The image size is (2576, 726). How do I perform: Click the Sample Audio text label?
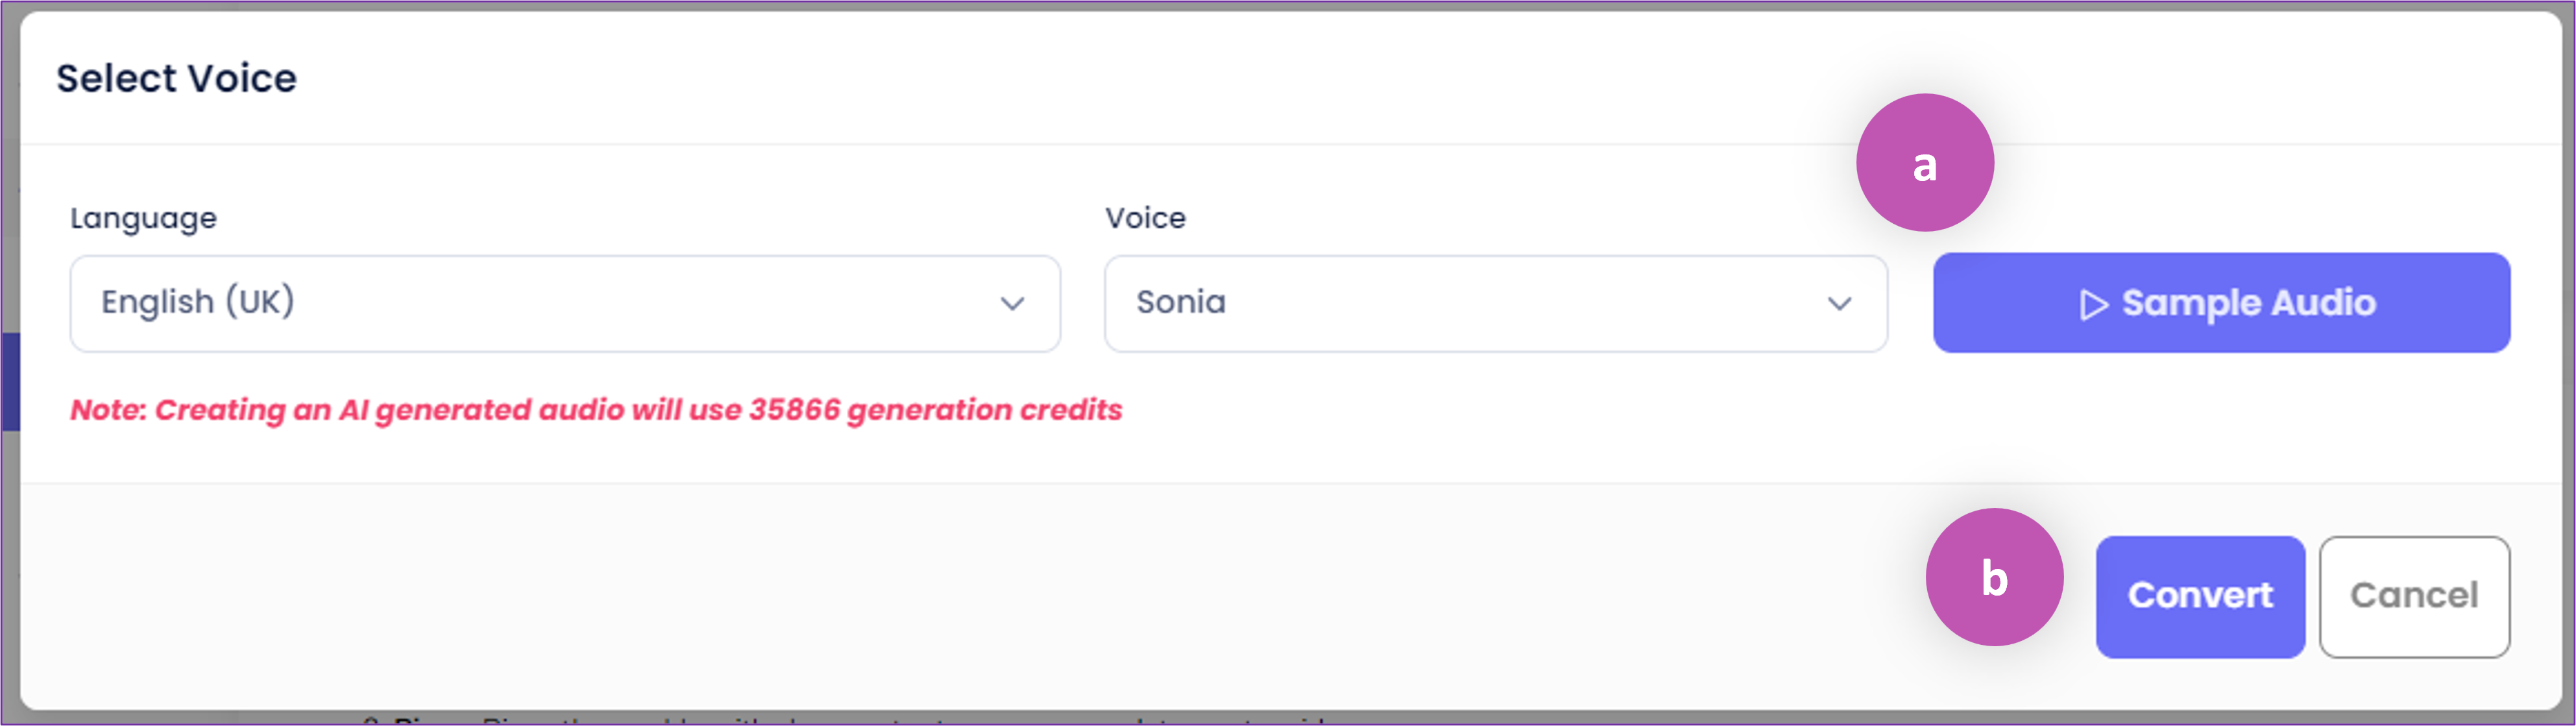point(2249,303)
